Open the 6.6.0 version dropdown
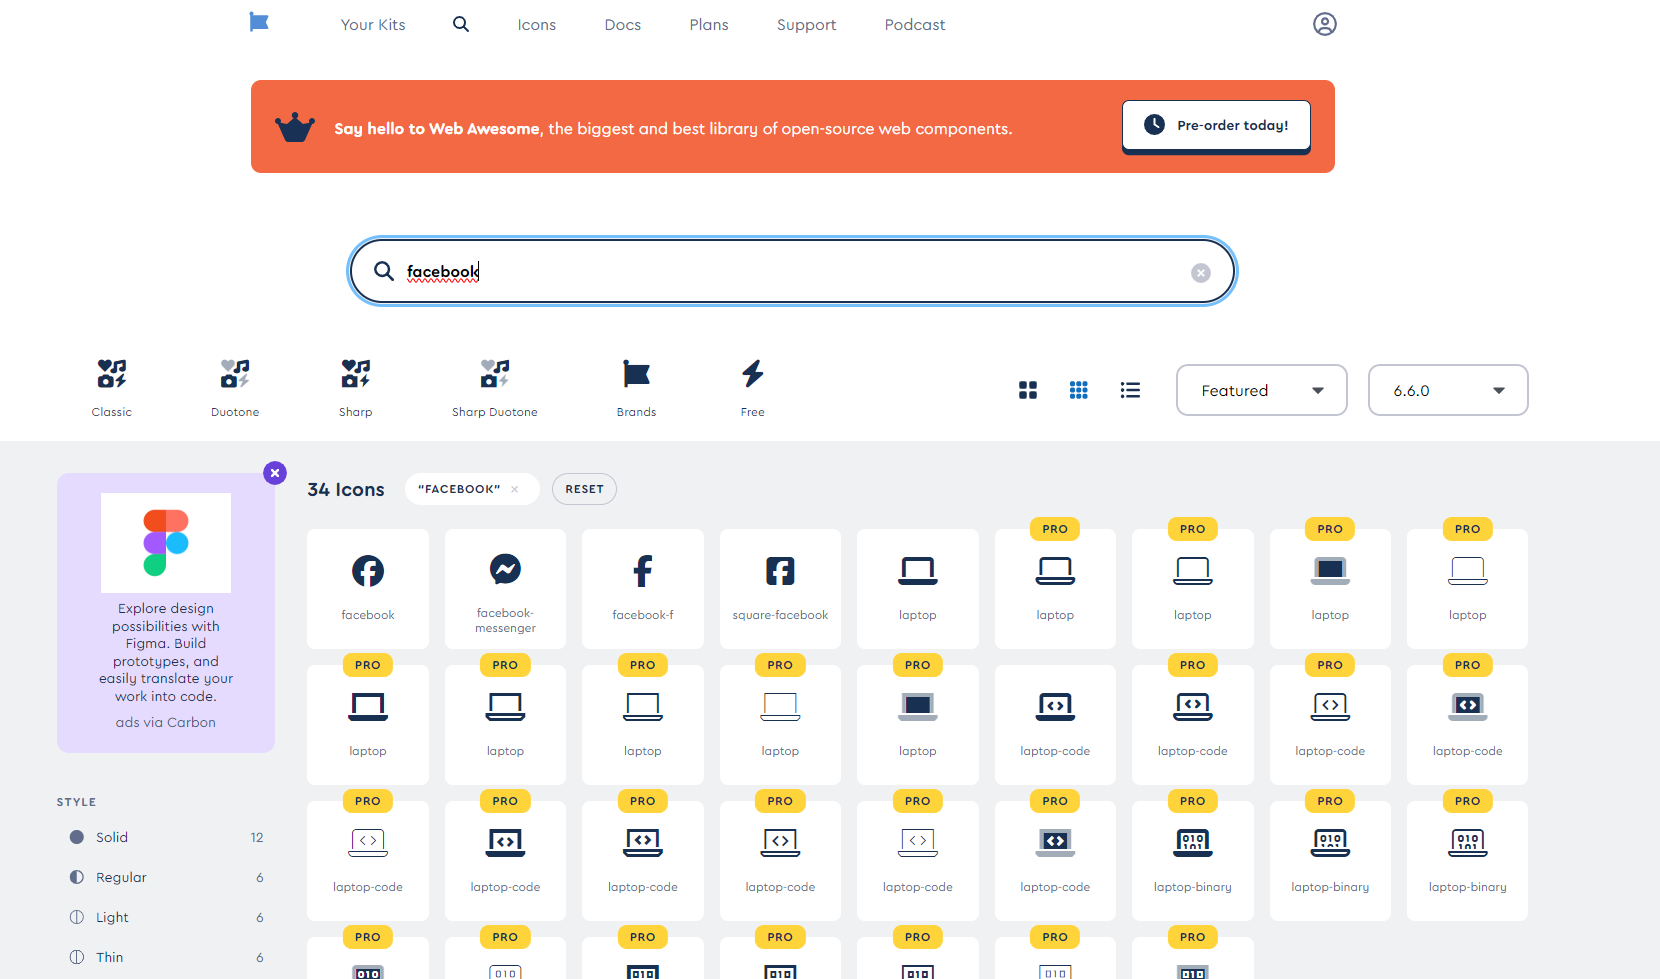Viewport: 1660px width, 979px height. 1448,390
